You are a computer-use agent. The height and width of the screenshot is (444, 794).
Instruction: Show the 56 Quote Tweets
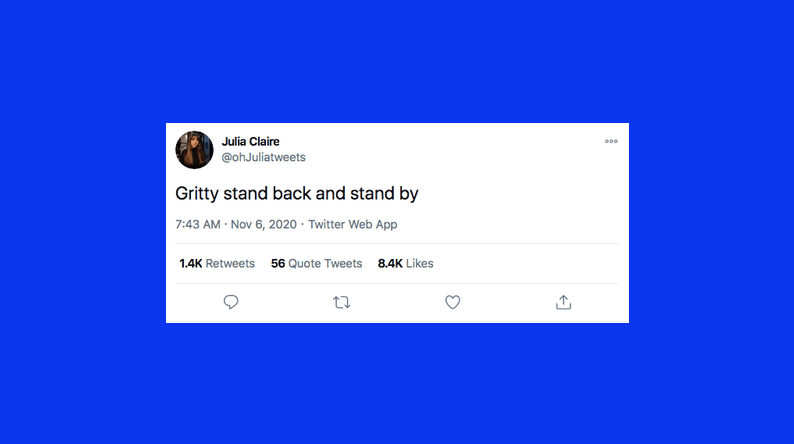click(316, 263)
